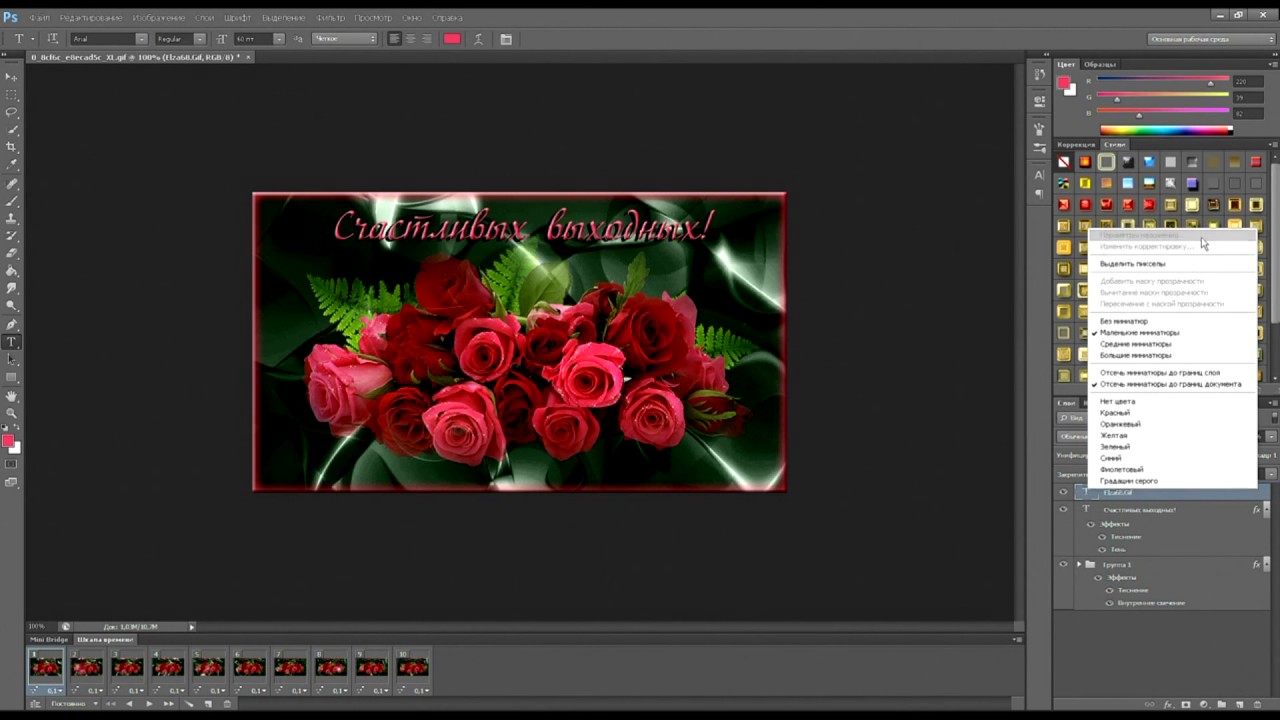The height and width of the screenshot is (720, 1280).
Task: Switch to the Образцы swatches tab
Action: click(1100, 65)
